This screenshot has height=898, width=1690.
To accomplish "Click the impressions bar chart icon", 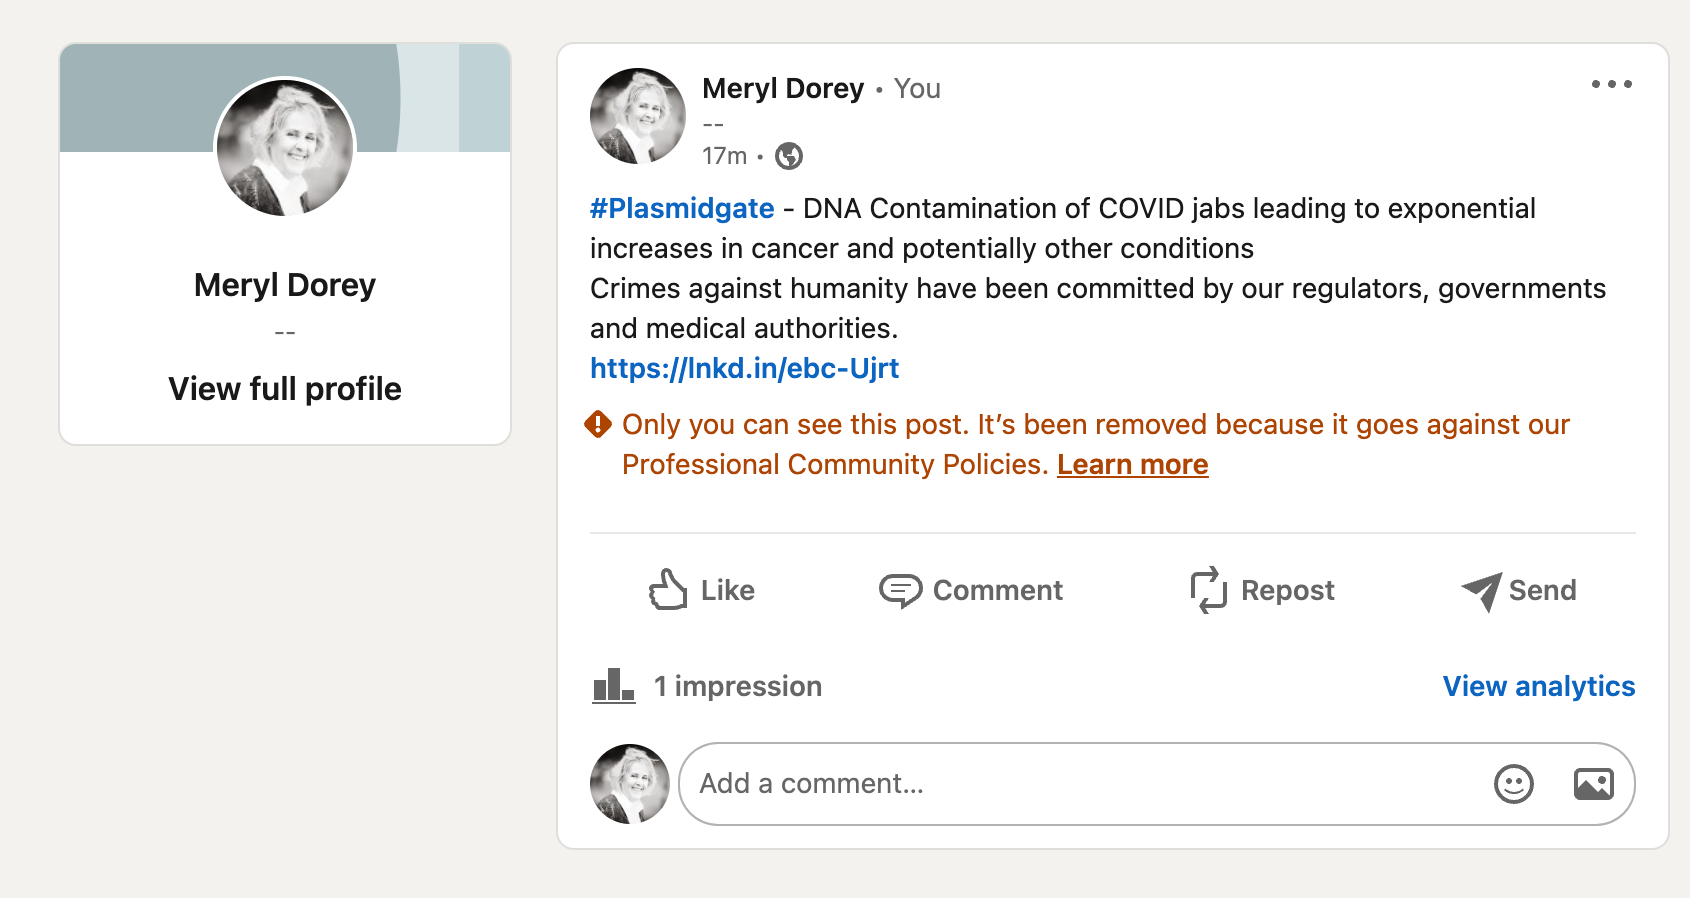I will click(x=613, y=686).
